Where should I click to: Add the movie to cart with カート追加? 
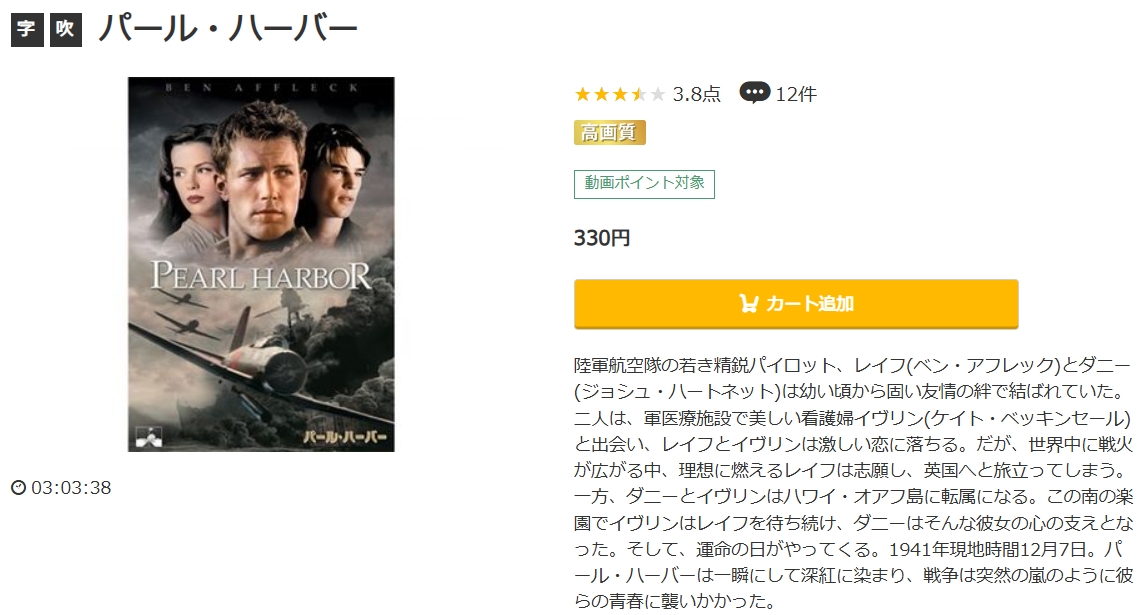796,303
